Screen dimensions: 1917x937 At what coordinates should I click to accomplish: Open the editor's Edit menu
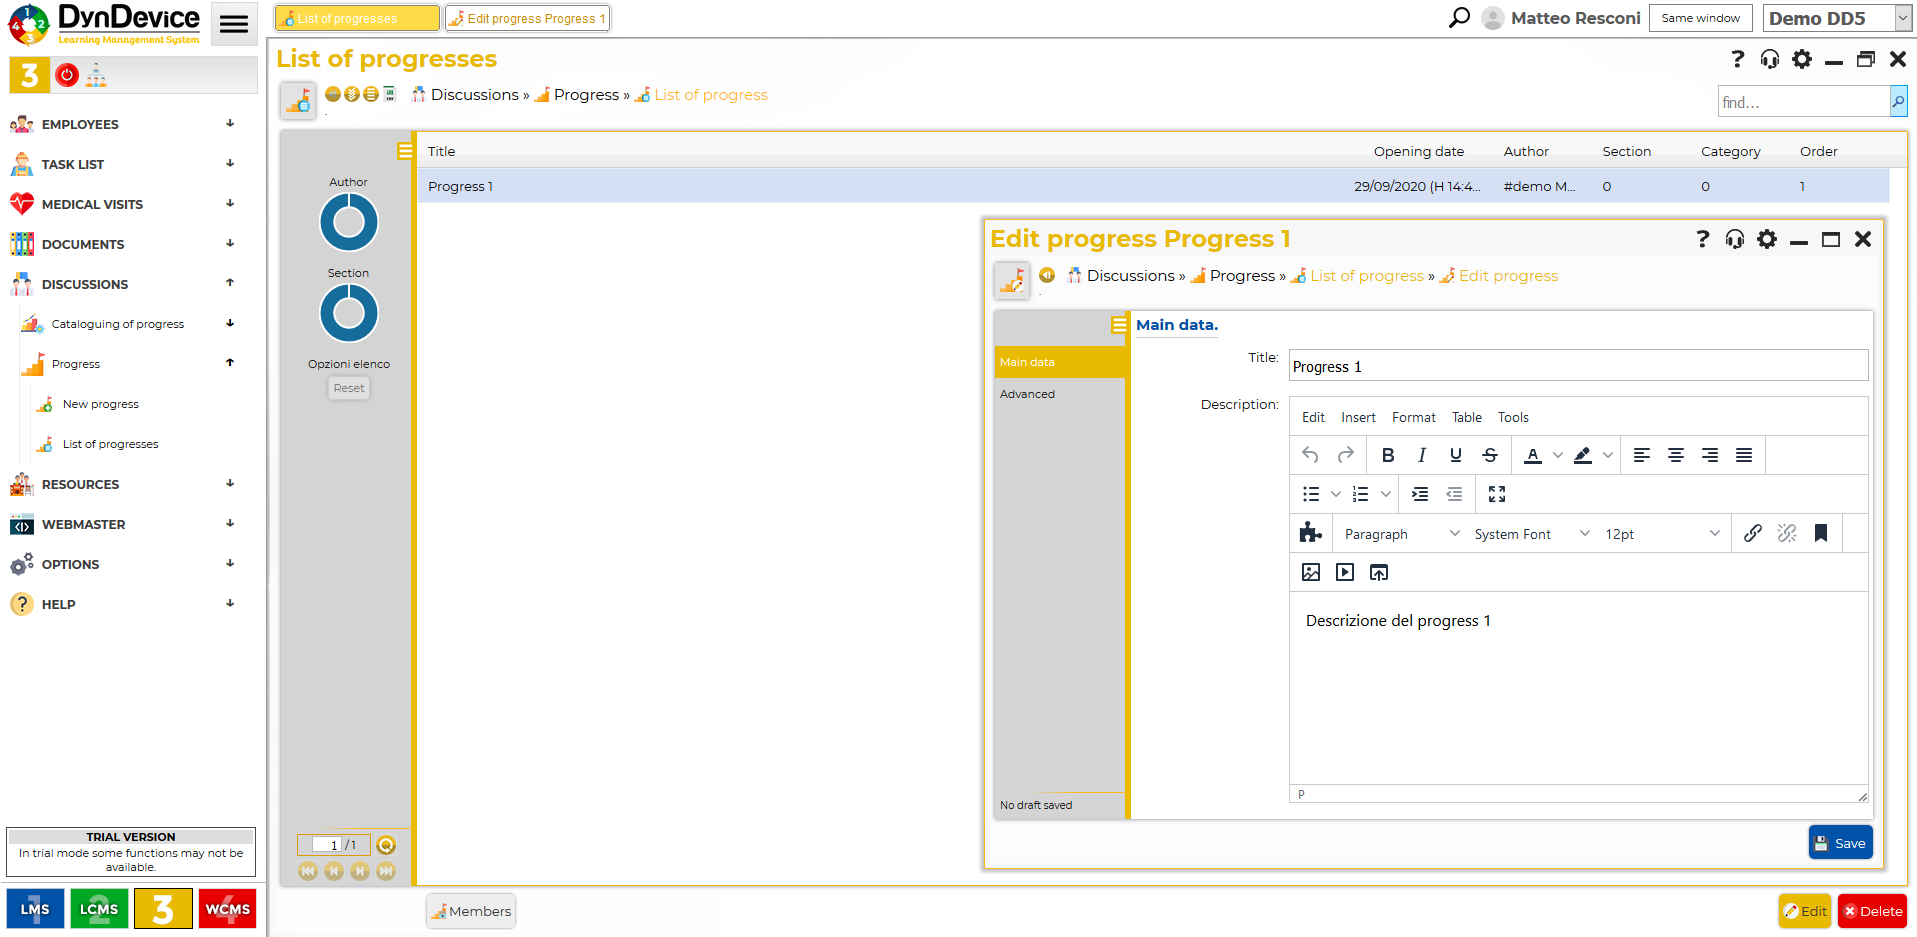[x=1313, y=417]
